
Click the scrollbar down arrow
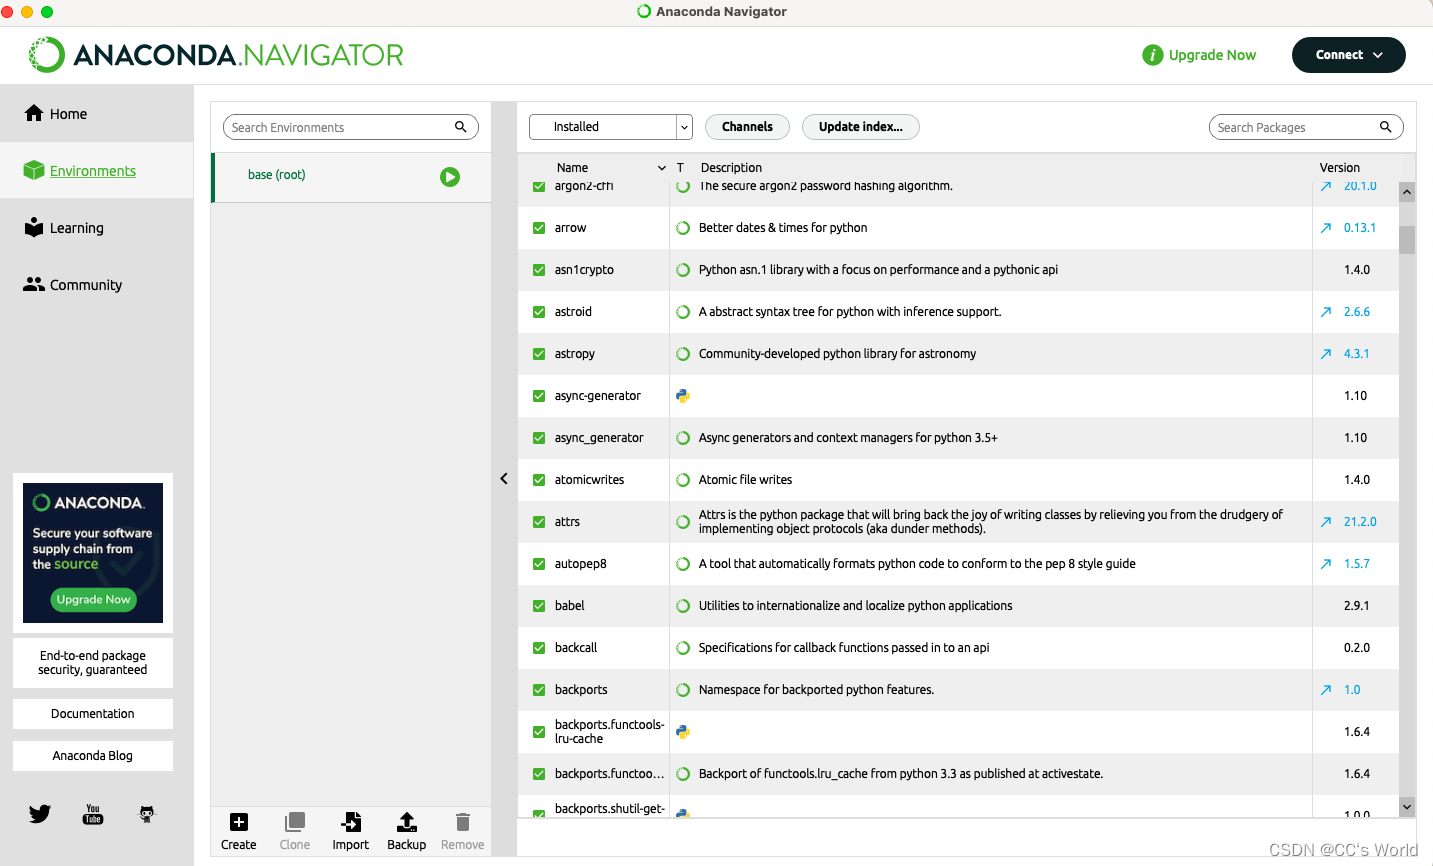(x=1407, y=806)
